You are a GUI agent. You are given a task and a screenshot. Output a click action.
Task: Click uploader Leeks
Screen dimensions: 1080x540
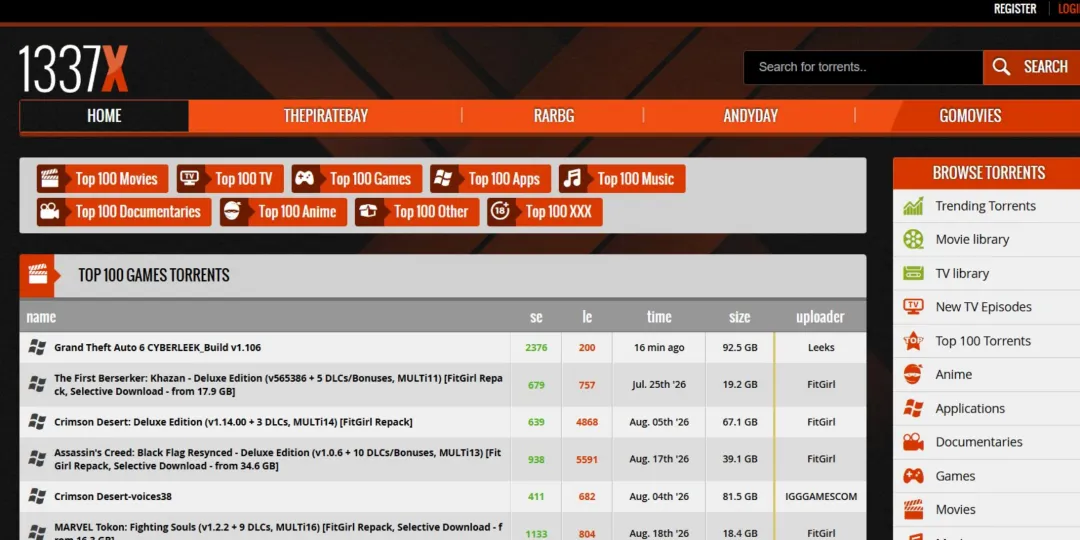(x=821, y=347)
